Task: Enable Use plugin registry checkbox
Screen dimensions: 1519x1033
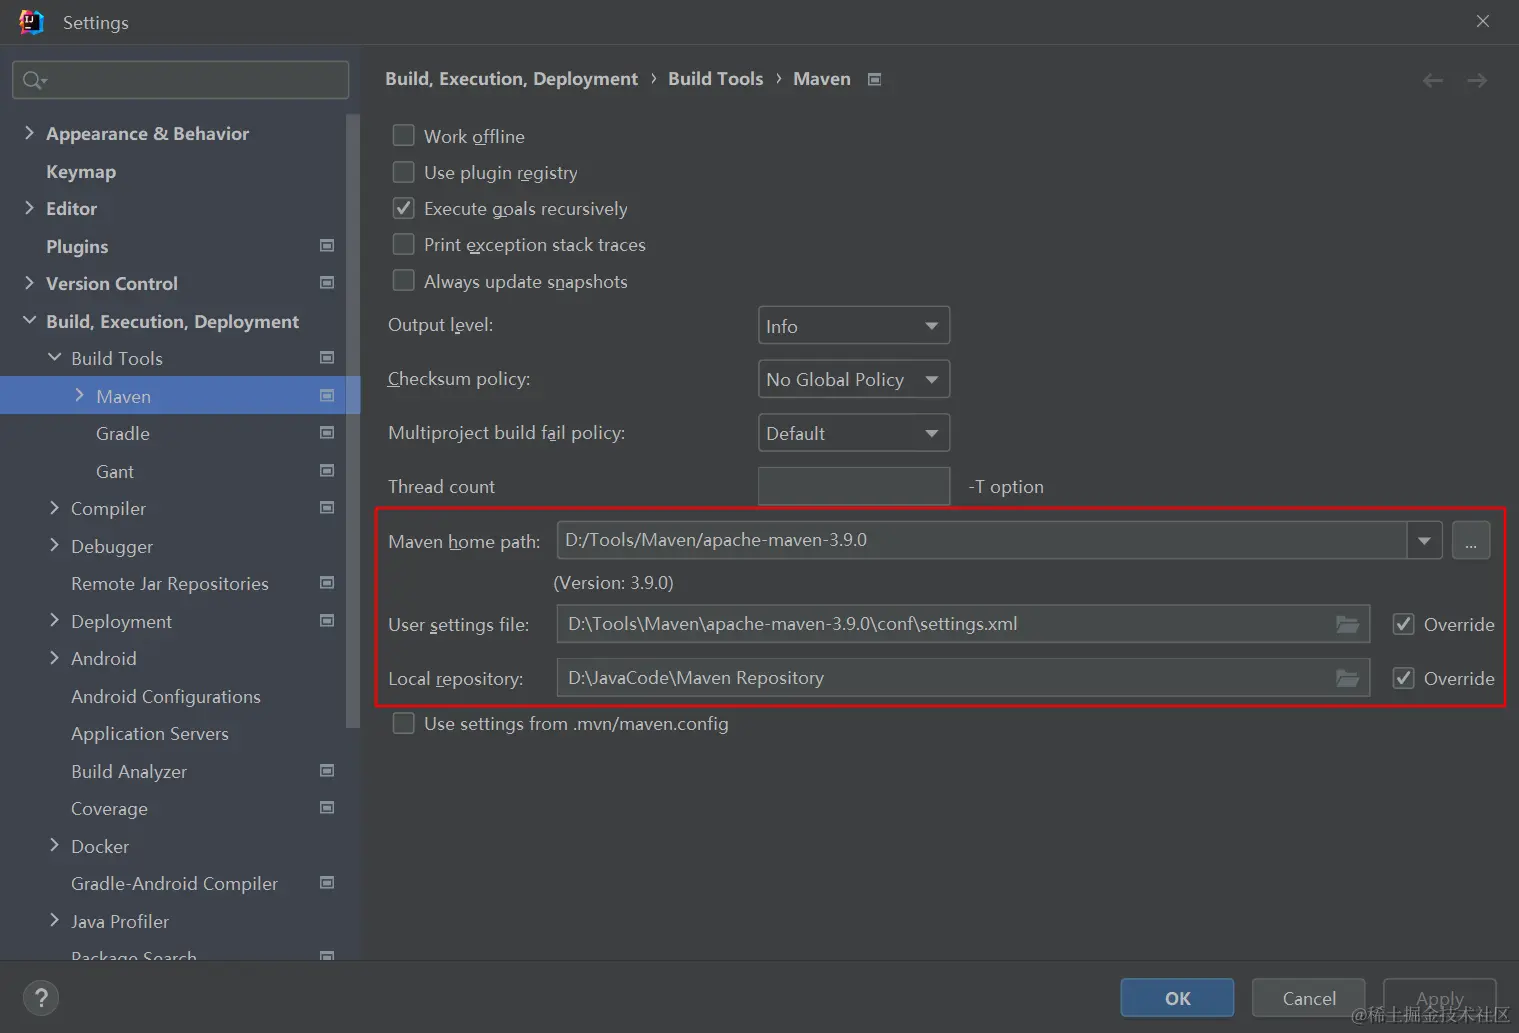Action: tap(403, 172)
